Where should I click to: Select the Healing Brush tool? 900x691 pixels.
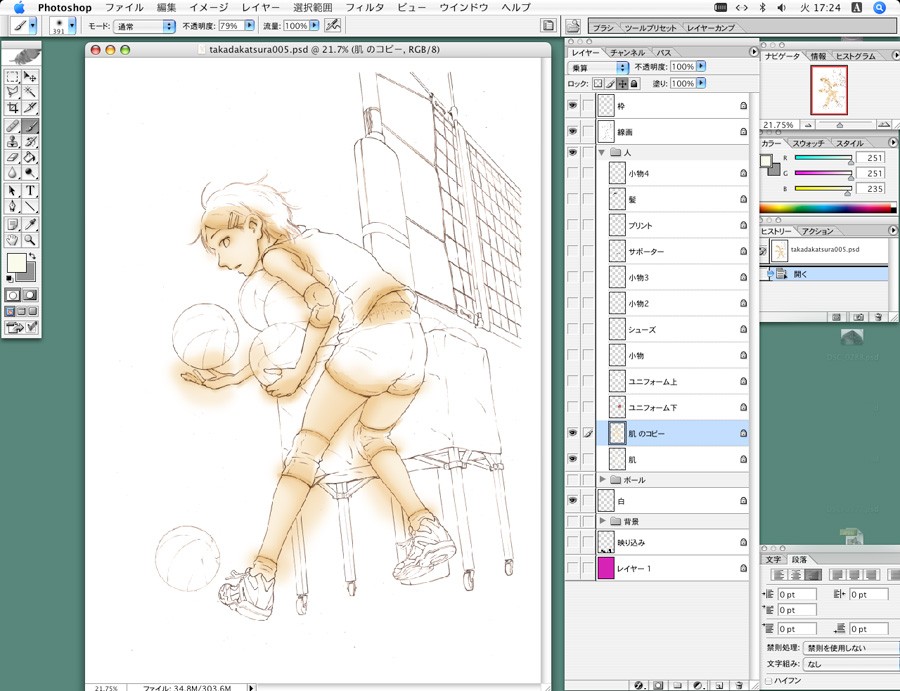(x=13, y=126)
